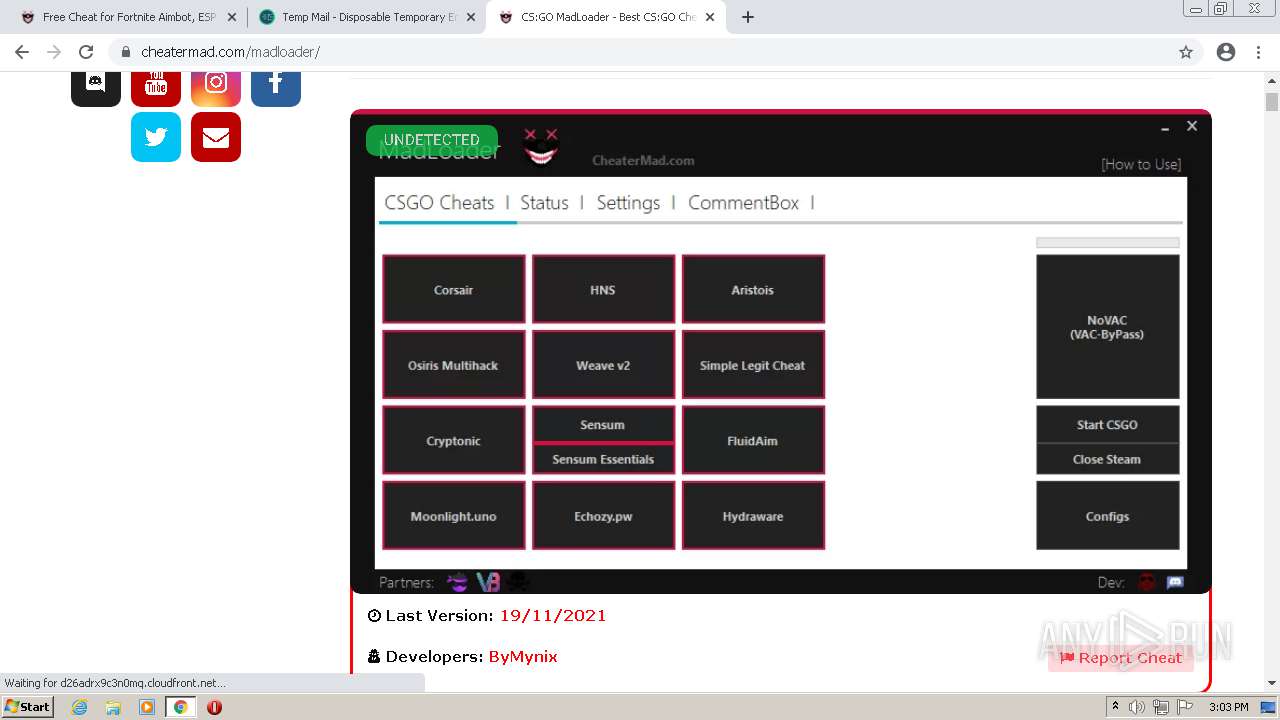Click the black skull partner icon
1280x720 pixels.
click(519, 582)
